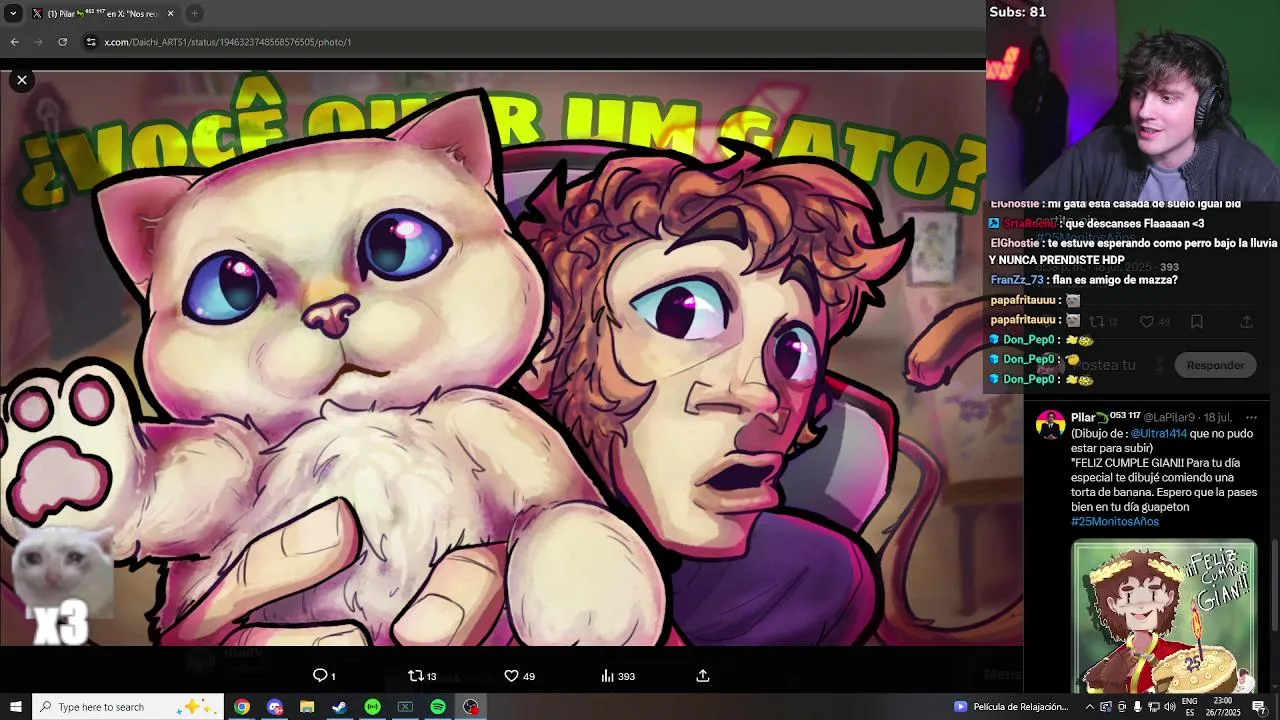Open the @Ultra1414 mention link
Image resolution: width=1280 pixels, height=720 pixels.
pyautogui.click(x=1159, y=433)
